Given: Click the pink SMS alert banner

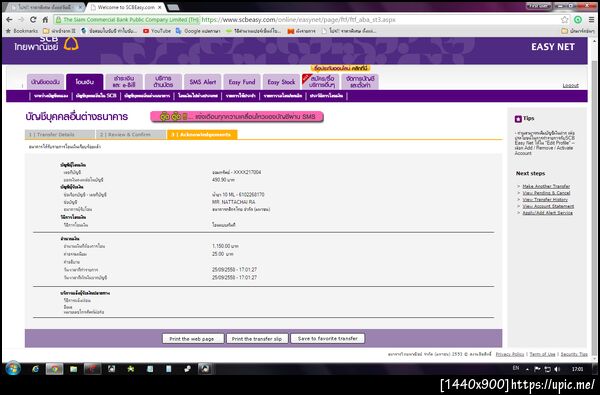Looking at the screenshot, I should [237, 116].
